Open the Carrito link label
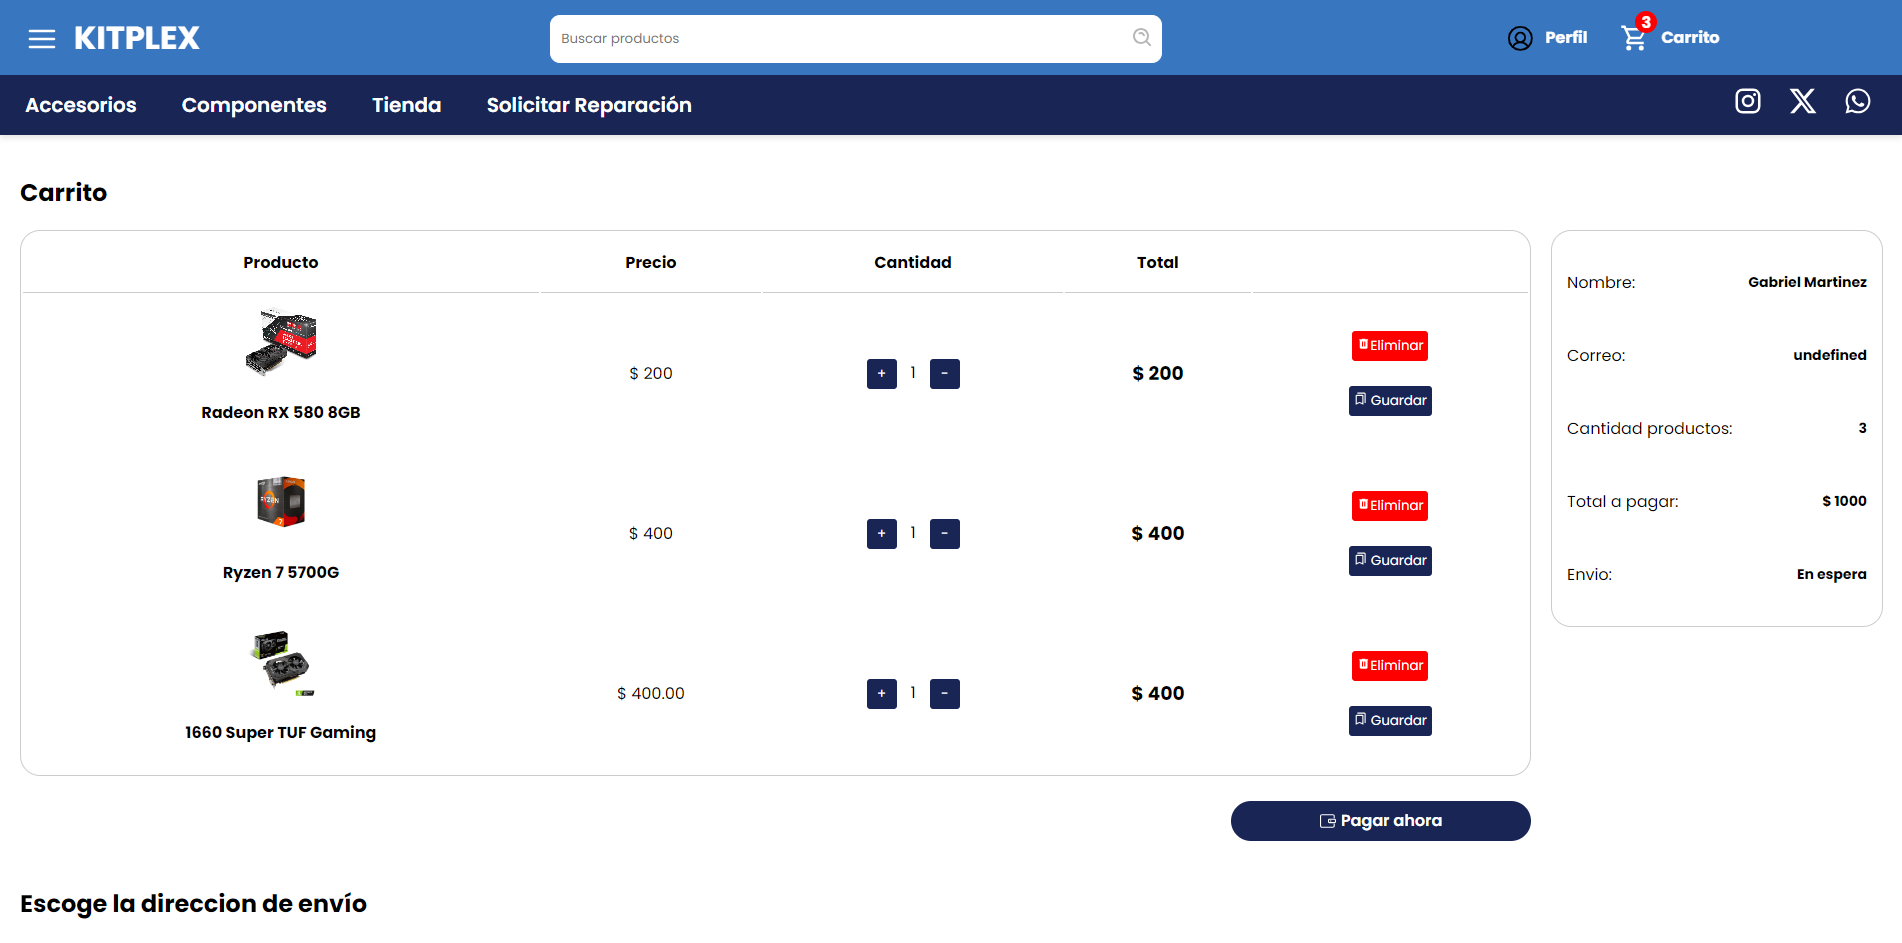The height and width of the screenshot is (943, 1902). coord(1690,37)
